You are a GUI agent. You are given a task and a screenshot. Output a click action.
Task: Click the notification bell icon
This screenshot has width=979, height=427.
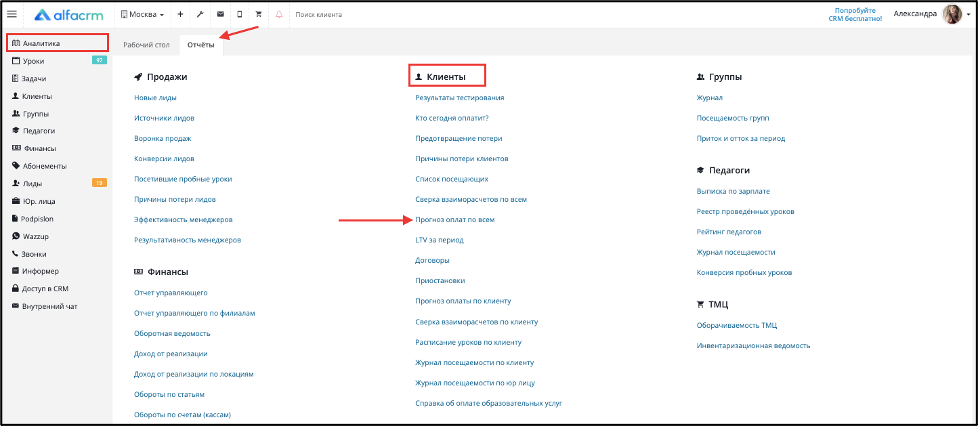[x=279, y=14]
